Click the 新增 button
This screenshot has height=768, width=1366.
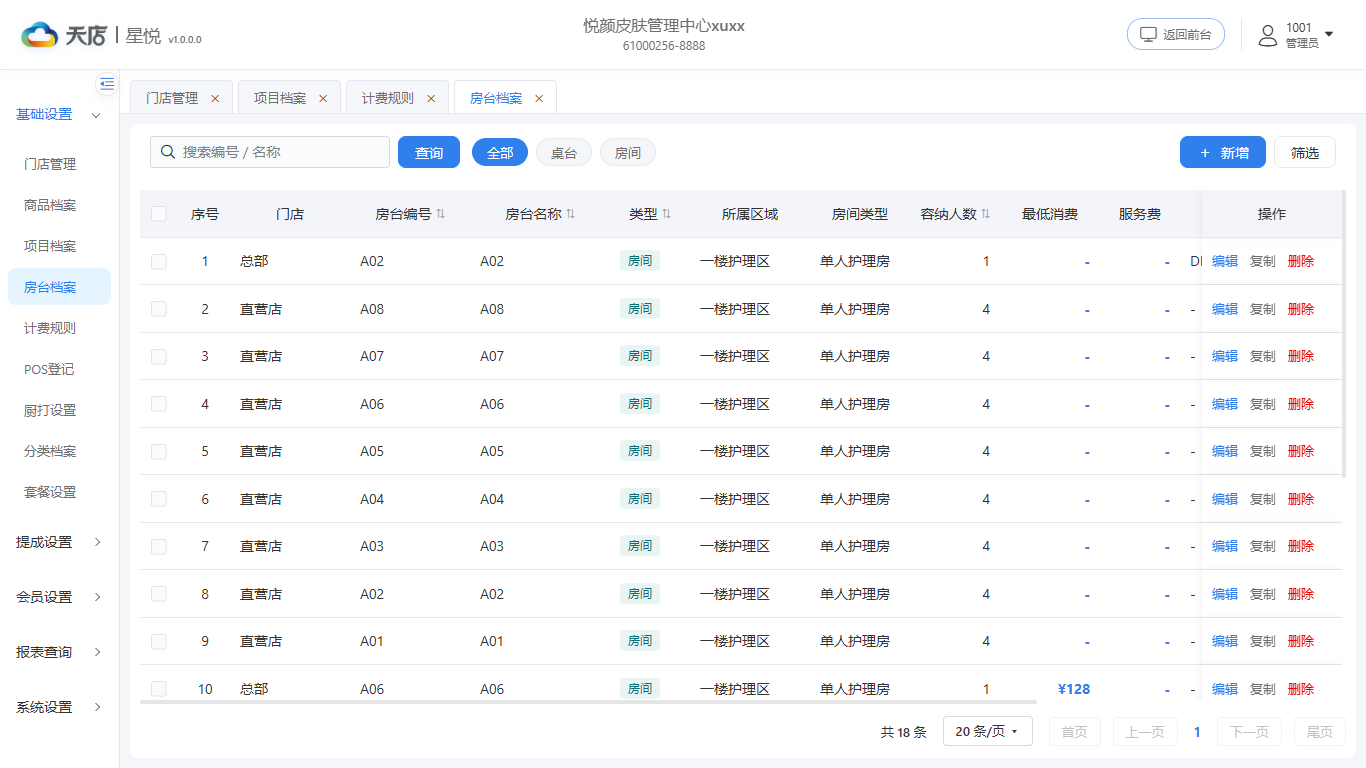[1223, 152]
